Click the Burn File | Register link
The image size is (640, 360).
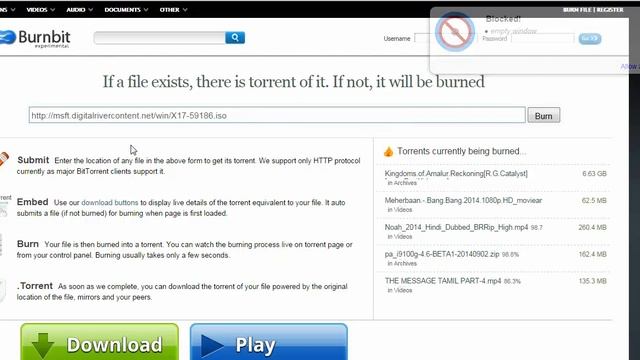pos(593,9)
